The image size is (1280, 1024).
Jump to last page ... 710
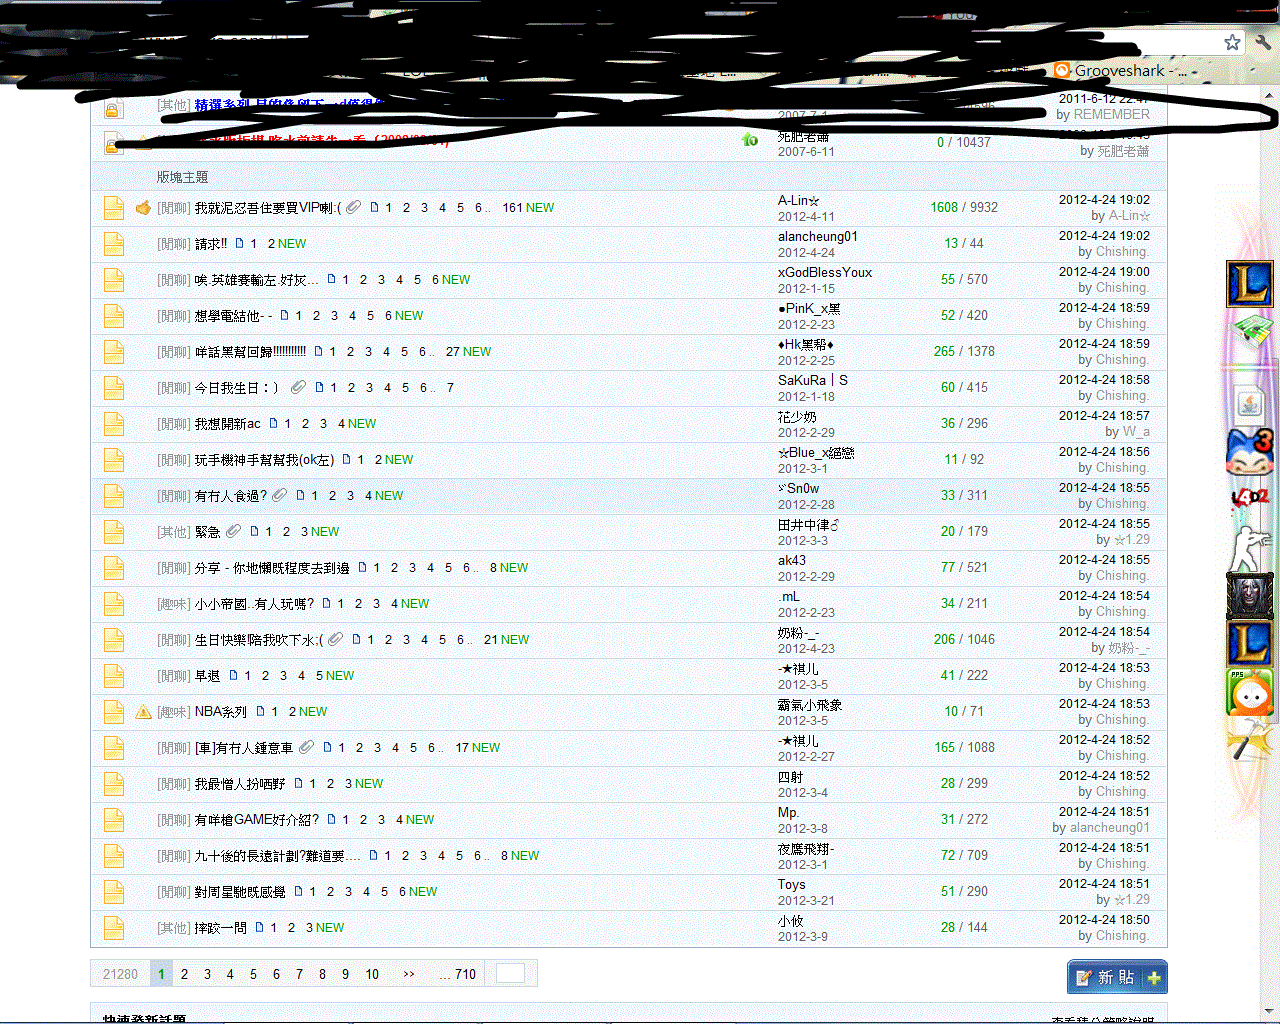pos(458,974)
